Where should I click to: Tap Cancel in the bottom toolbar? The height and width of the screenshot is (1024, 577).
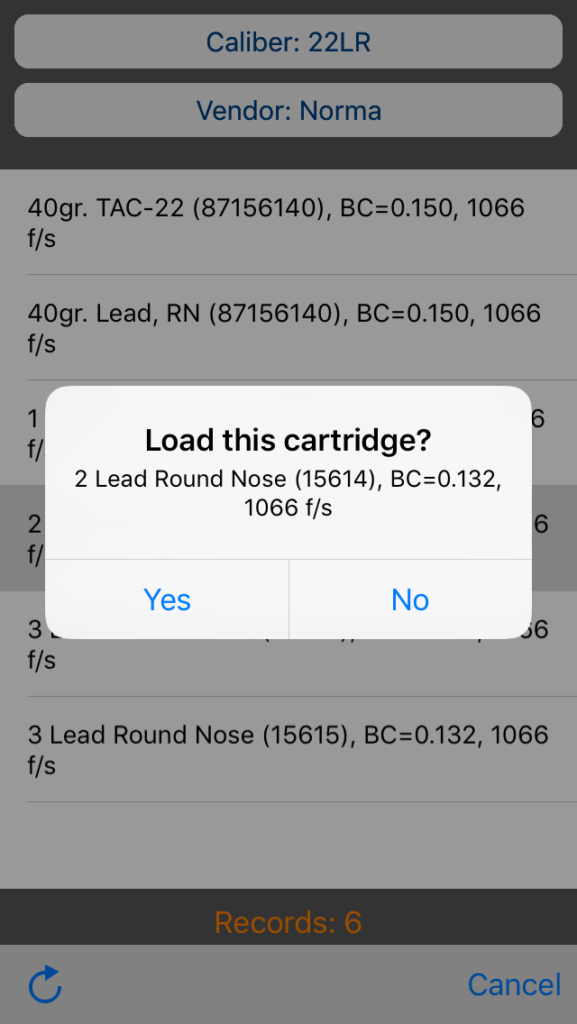[x=514, y=984]
